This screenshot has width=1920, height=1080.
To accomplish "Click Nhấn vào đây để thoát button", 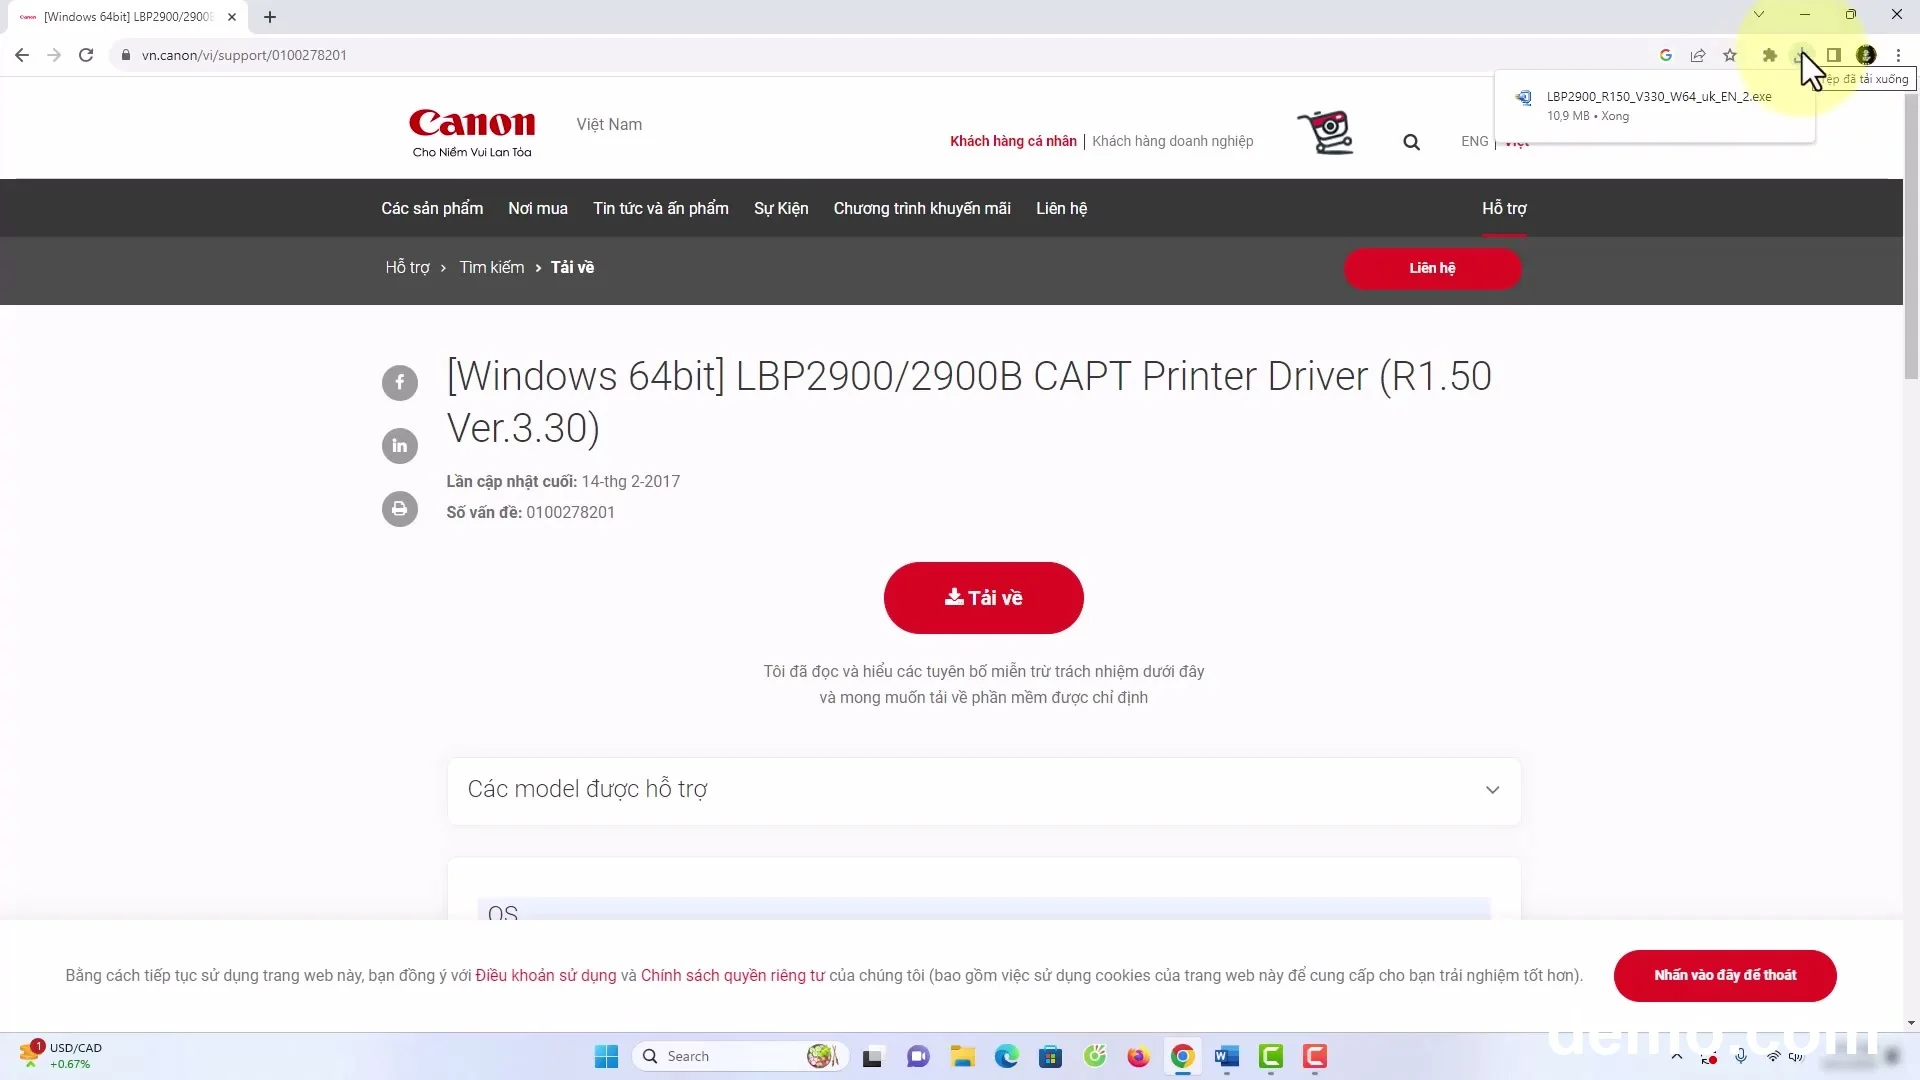I will click(1725, 975).
